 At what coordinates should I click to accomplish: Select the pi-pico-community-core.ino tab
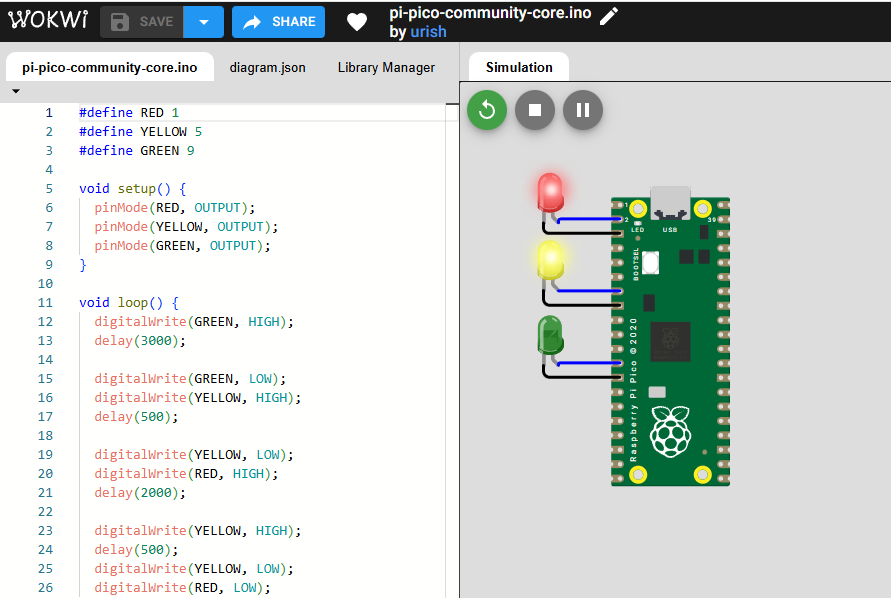(110, 68)
